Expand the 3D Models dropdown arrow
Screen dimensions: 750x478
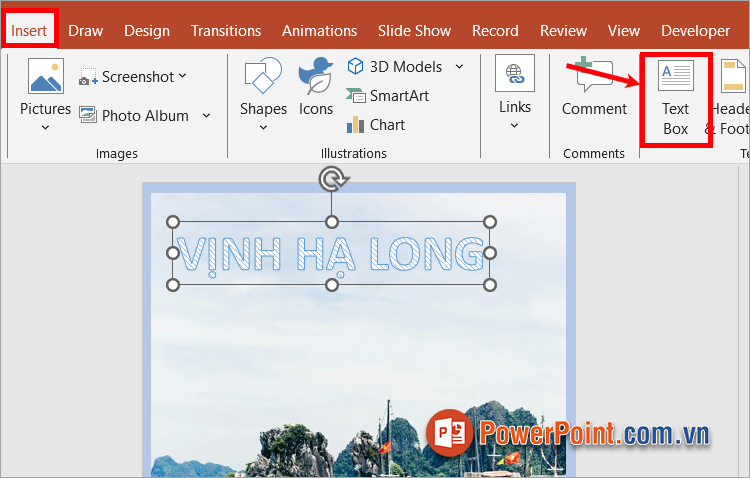(x=459, y=66)
